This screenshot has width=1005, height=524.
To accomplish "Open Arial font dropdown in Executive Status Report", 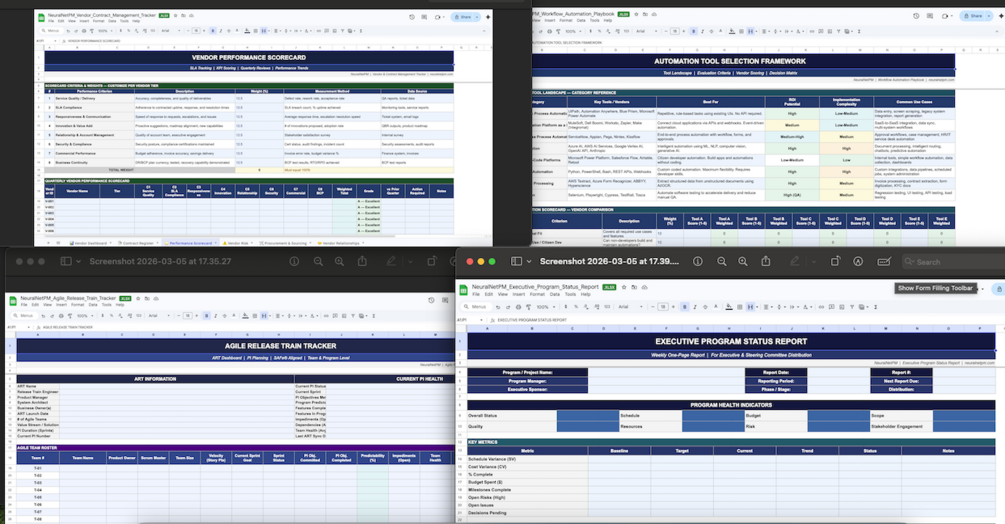I will pos(631,307).
